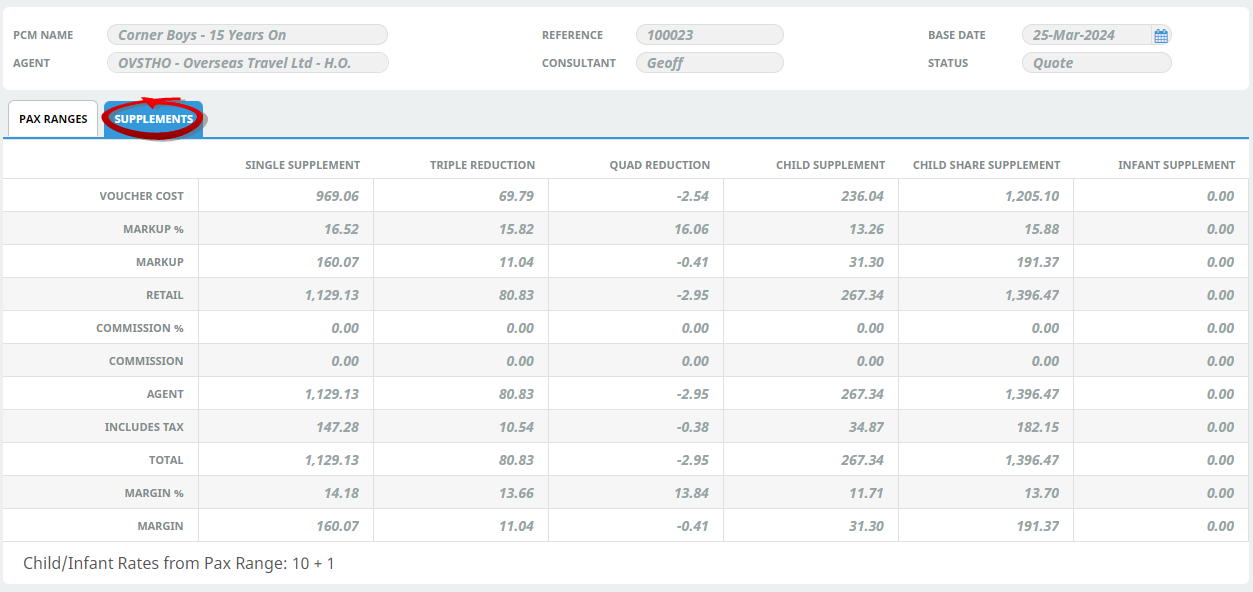The width and height of the screenshot is (1253, 592).
Task: Select the Supplements tab
Action: pyautogui.click(x=153, y=119)
